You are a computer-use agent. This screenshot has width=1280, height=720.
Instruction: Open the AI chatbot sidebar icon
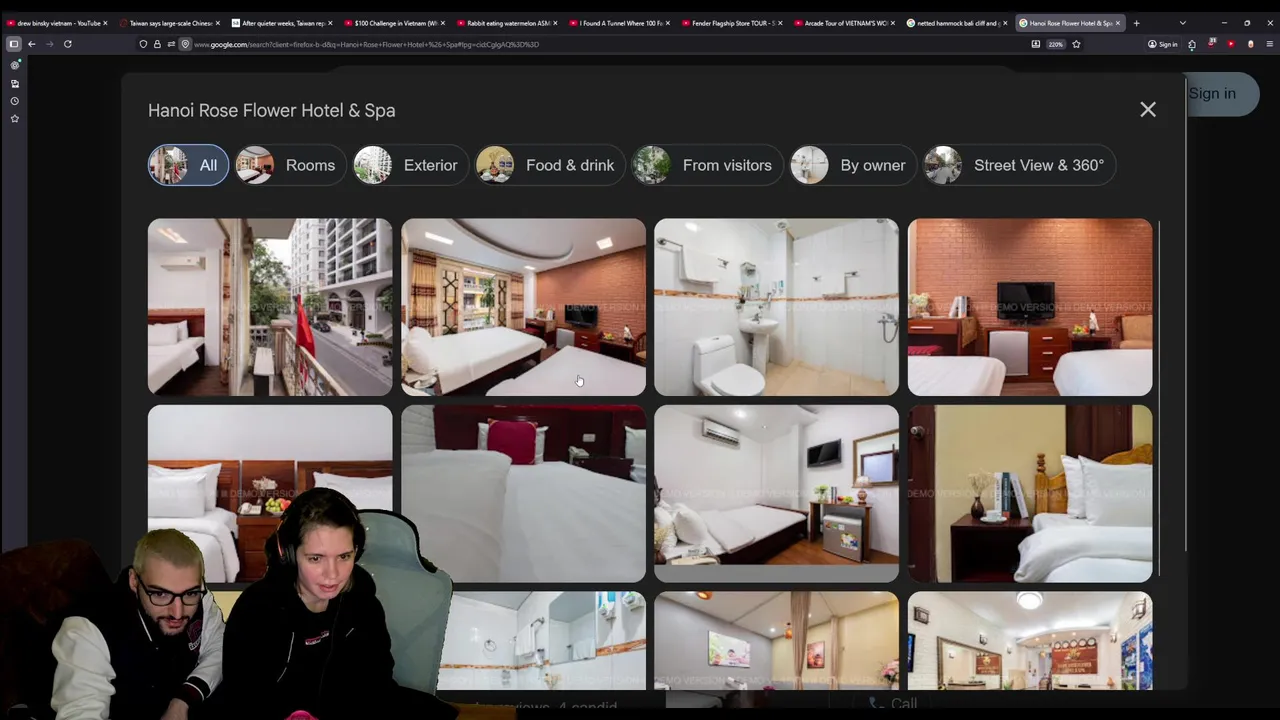(x=15, y=65)
